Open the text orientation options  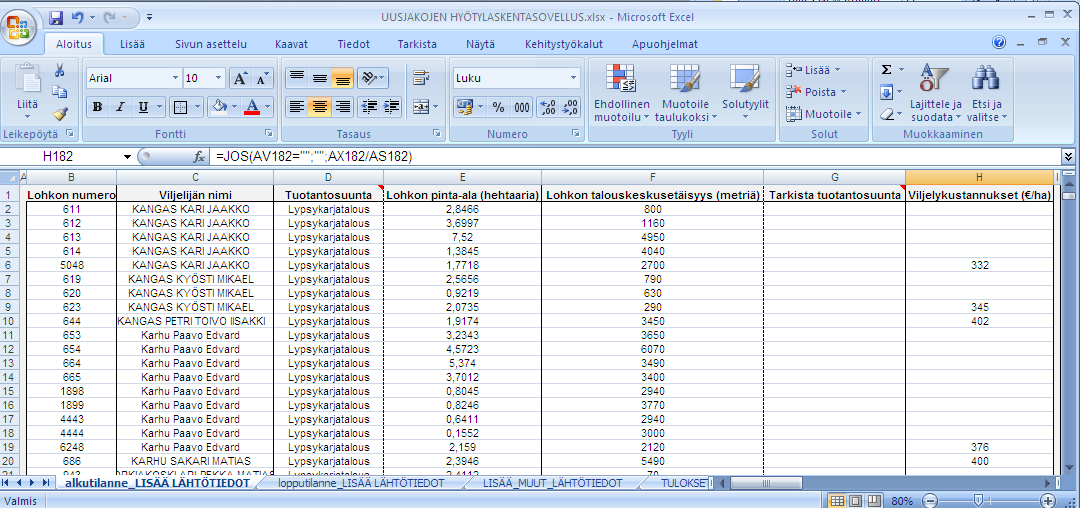373,78
